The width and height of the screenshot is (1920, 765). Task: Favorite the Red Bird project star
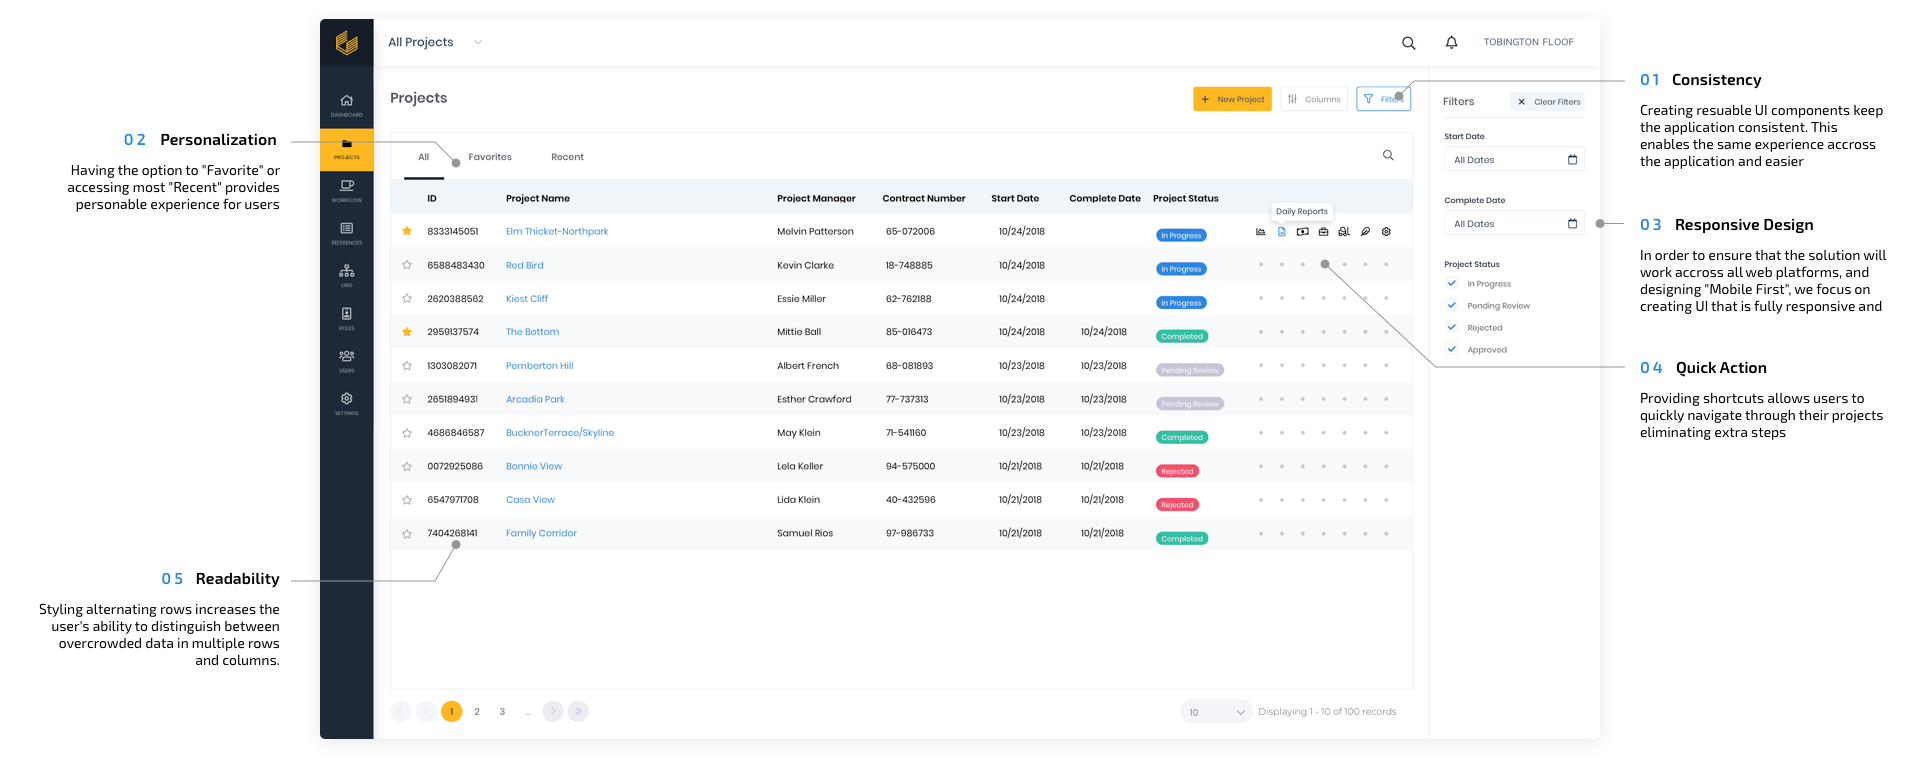(407, 265)
